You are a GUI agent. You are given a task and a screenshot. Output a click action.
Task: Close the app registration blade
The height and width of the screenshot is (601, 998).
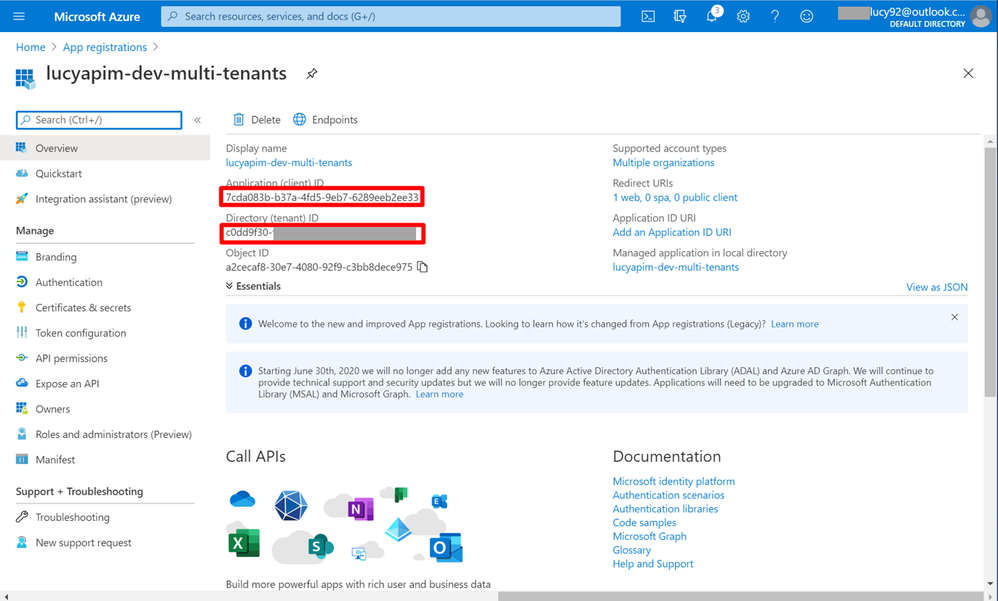968,73
